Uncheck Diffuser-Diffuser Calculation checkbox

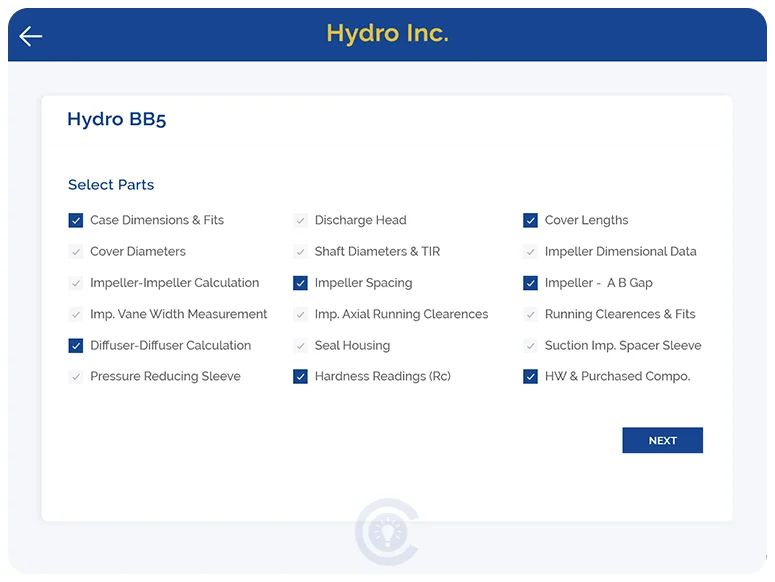coord(76,346)
